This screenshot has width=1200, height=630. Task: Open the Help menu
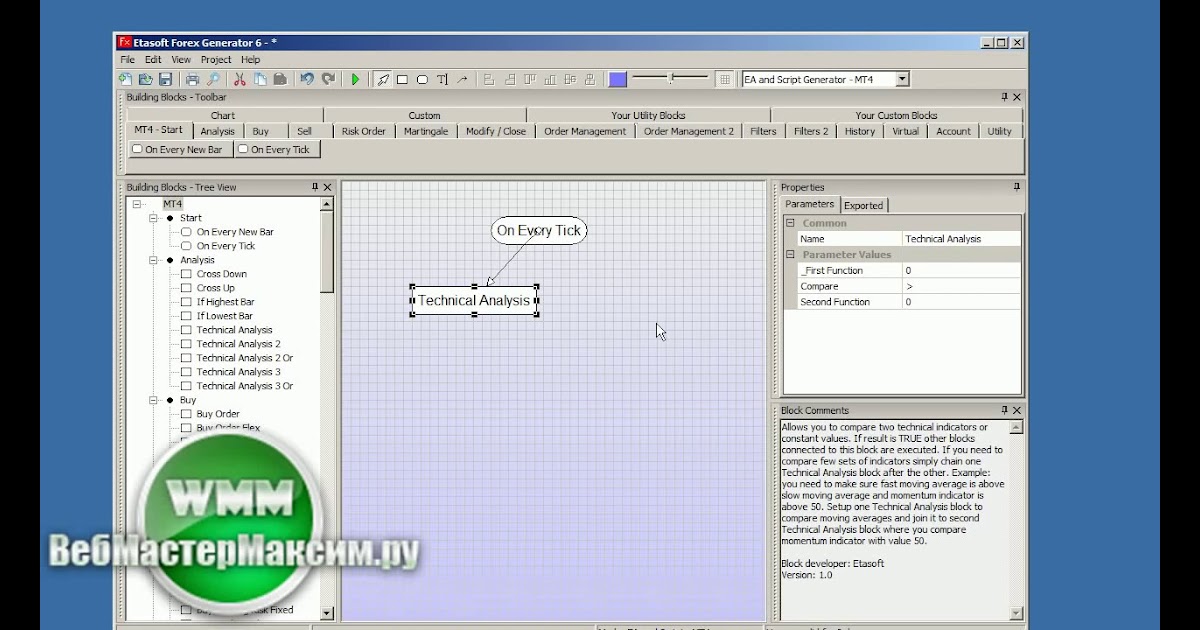click(250, 60)
